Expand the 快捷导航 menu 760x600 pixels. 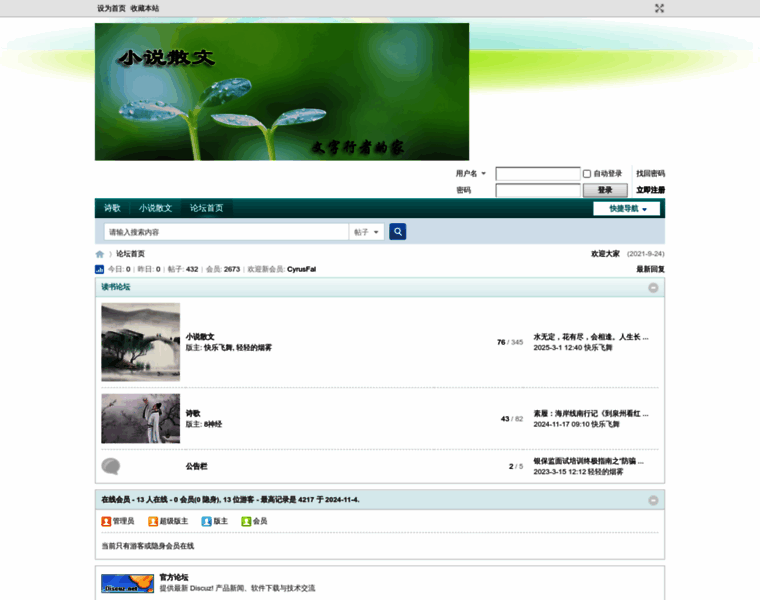pyautogui.click(x=627, y=208)
